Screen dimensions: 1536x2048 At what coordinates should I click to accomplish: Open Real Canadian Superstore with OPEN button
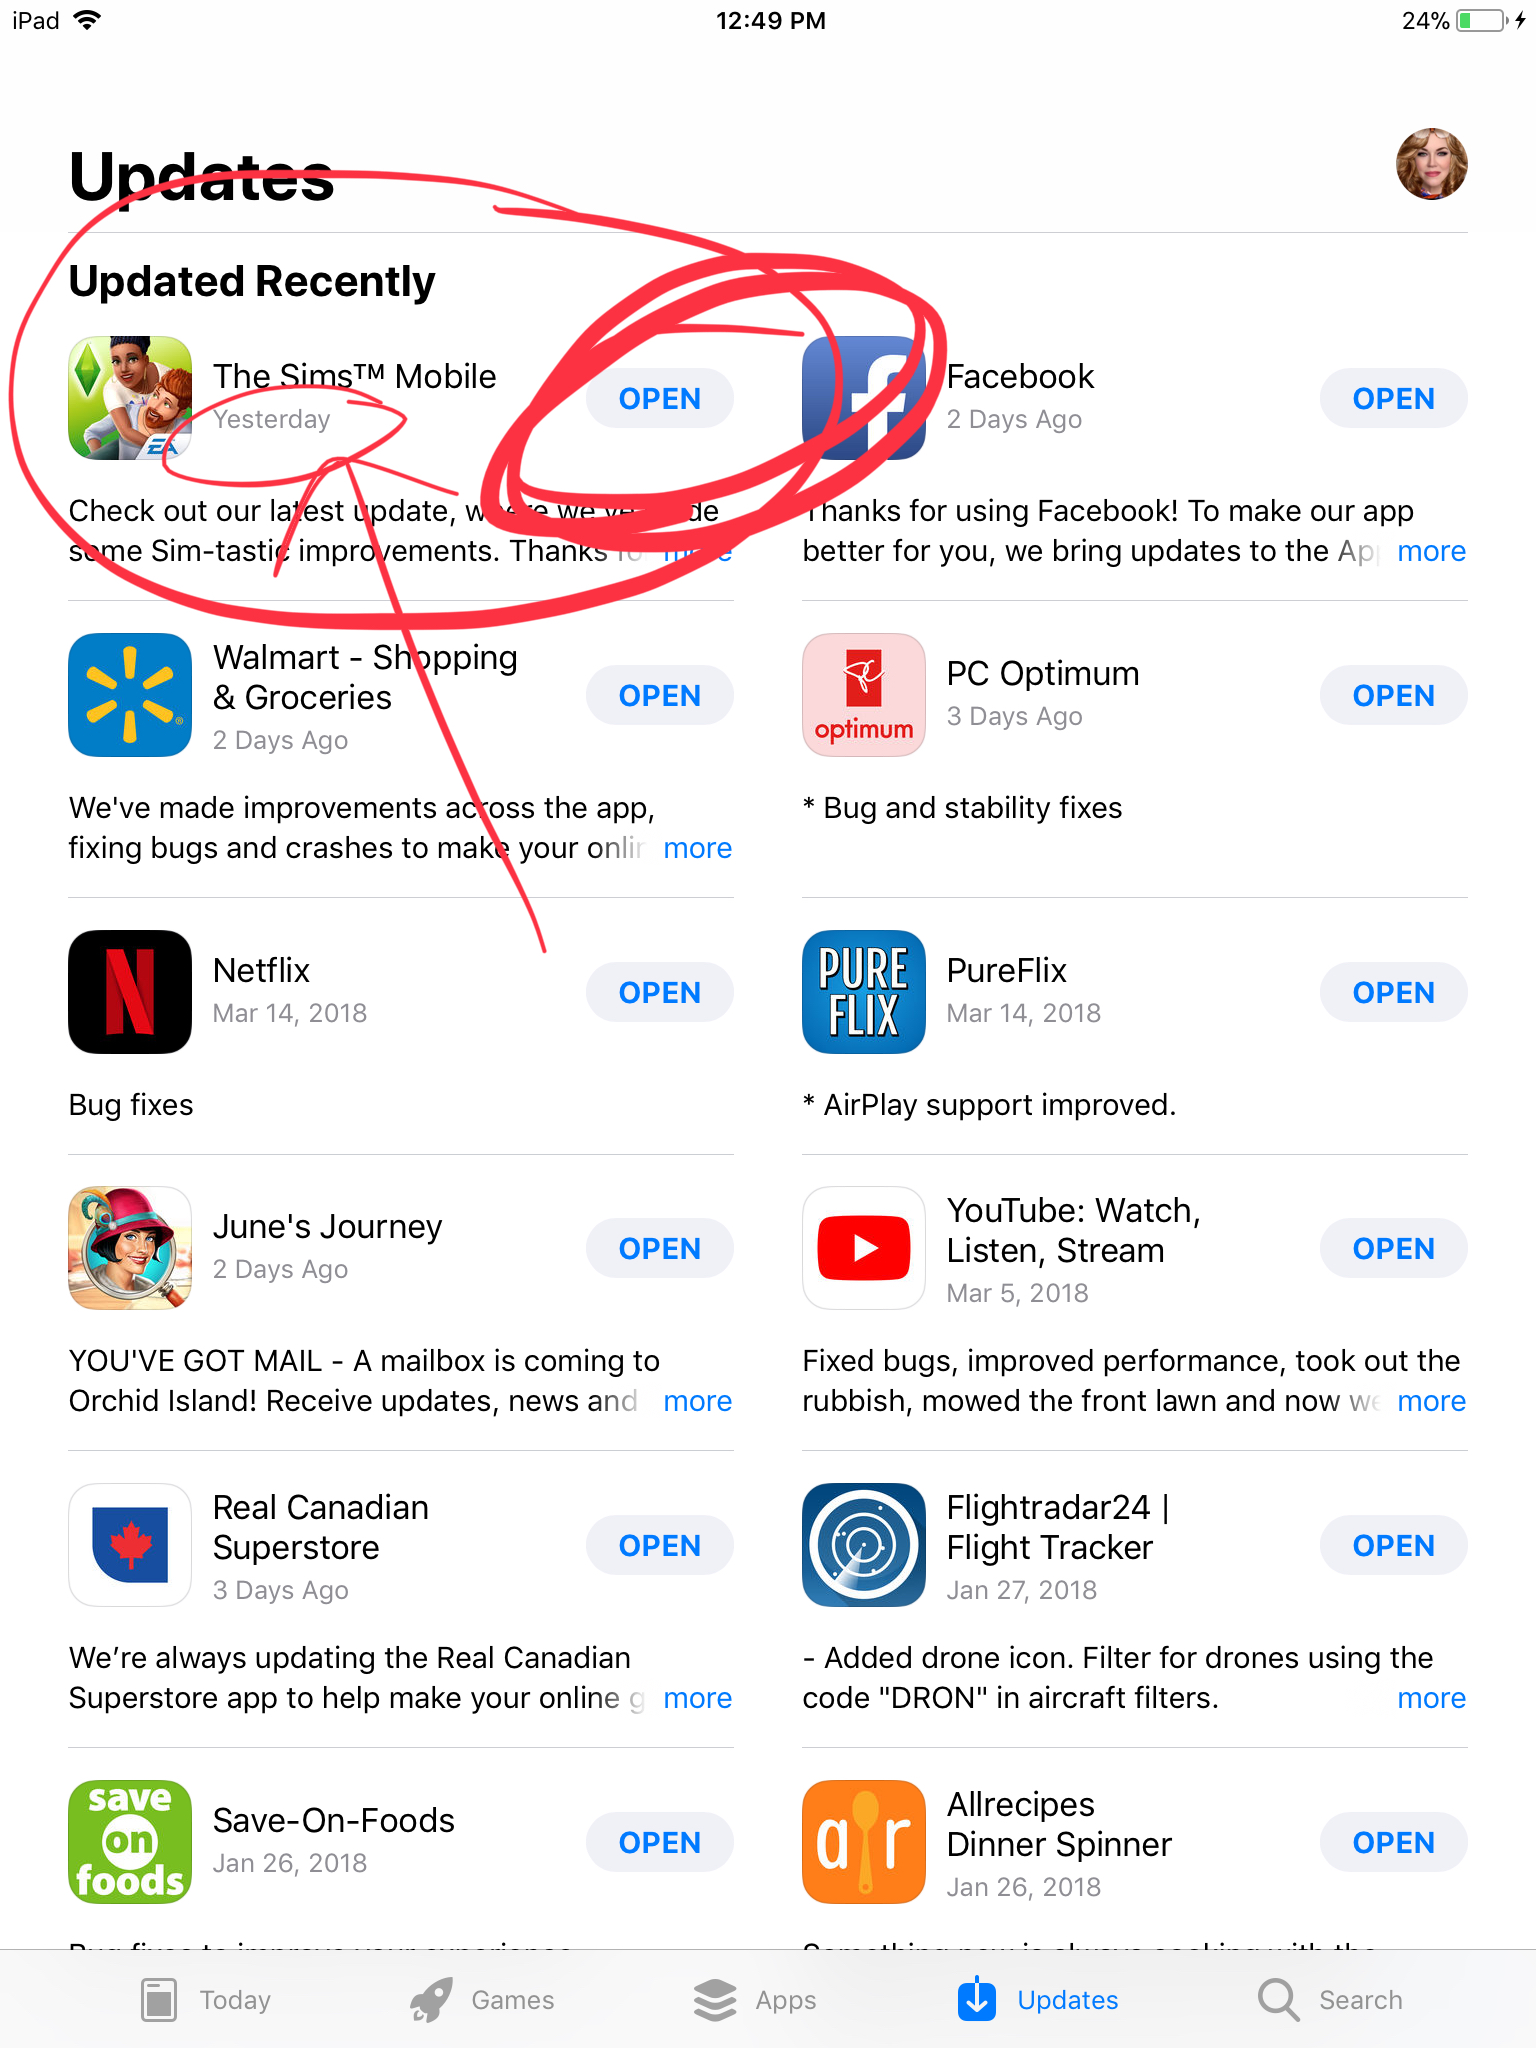[660, 1545]
